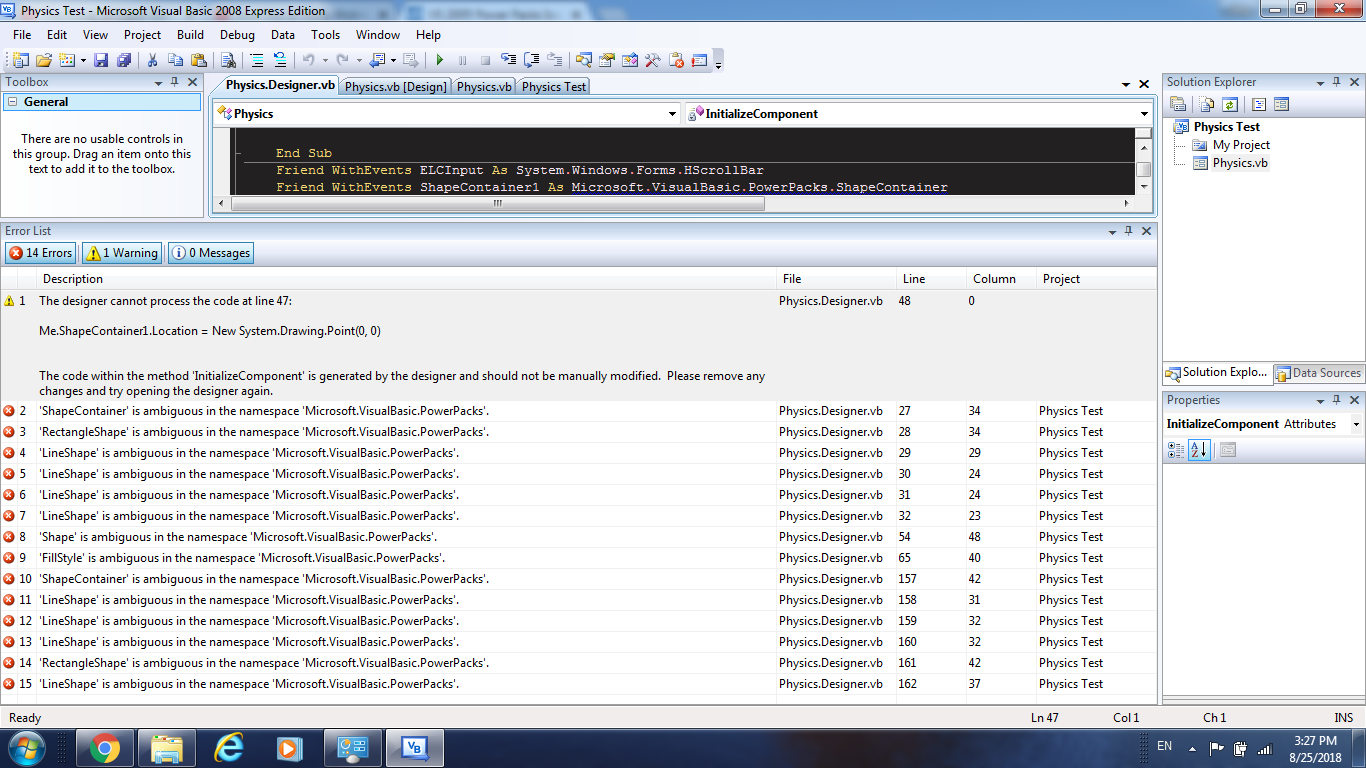Open the Properties object selector dropdown
Viewport: 1366px width, 768px height.
(x=1356, y=424)
